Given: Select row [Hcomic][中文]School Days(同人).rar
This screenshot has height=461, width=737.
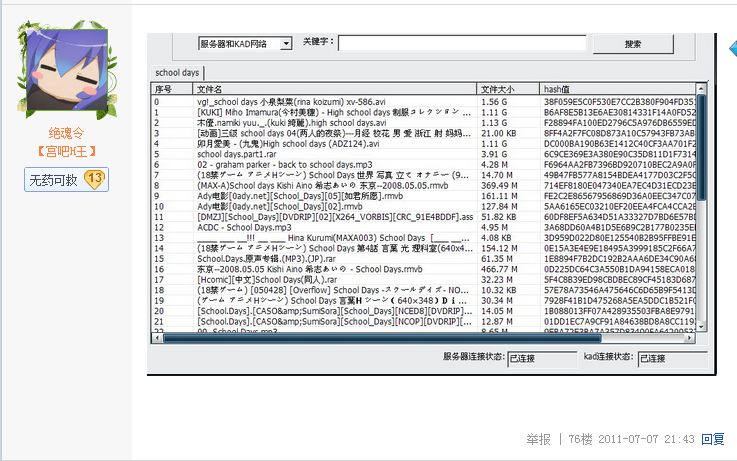Looking at the screenshot, I should (x=423, y=280).
